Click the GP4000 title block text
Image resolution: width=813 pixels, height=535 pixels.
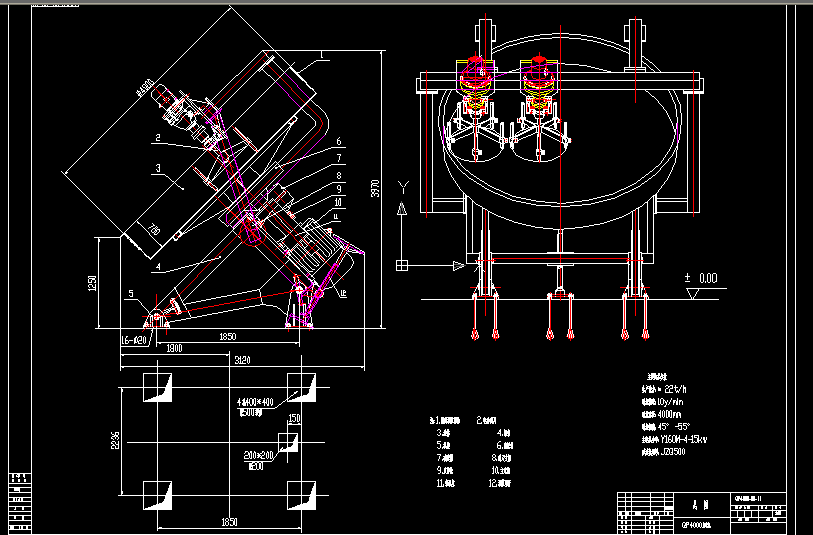point(696,524)
